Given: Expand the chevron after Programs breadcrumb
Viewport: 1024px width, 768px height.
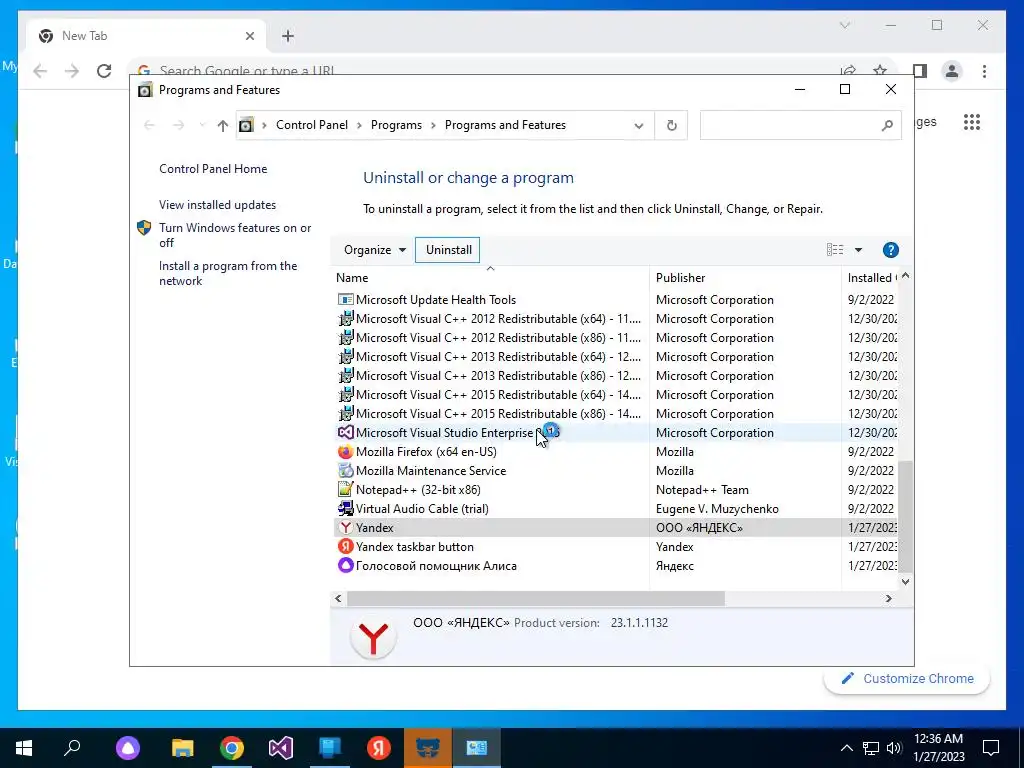Looking at the screenshot, I should coord(433,125).
